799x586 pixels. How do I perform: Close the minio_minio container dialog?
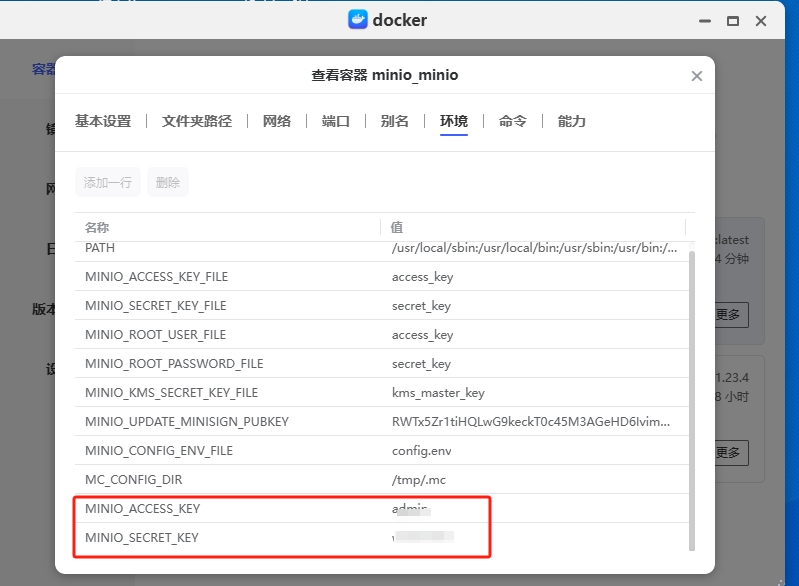[697, 76]
